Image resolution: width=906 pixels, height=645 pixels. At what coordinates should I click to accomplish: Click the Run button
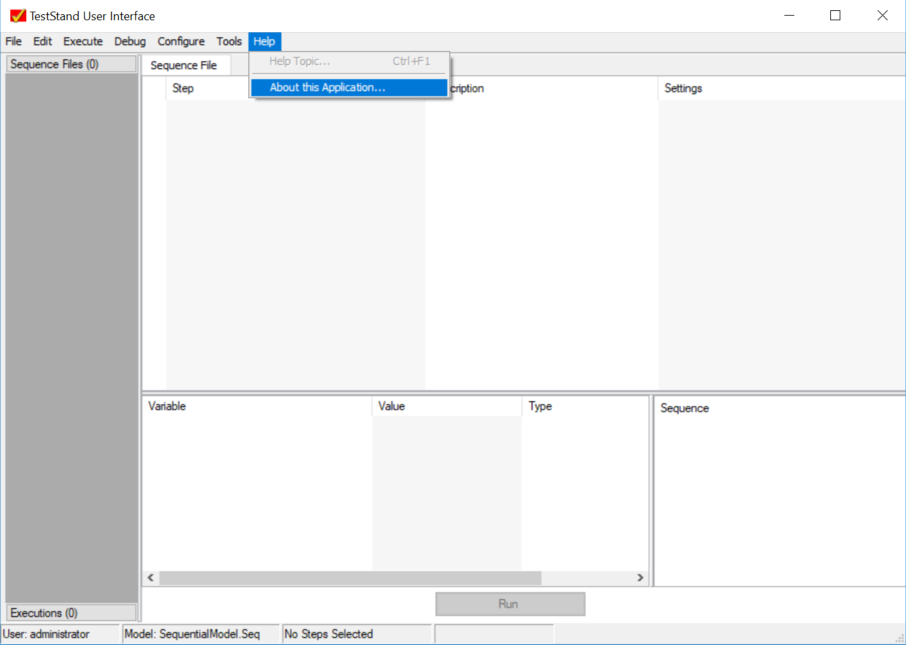[510, 604]
